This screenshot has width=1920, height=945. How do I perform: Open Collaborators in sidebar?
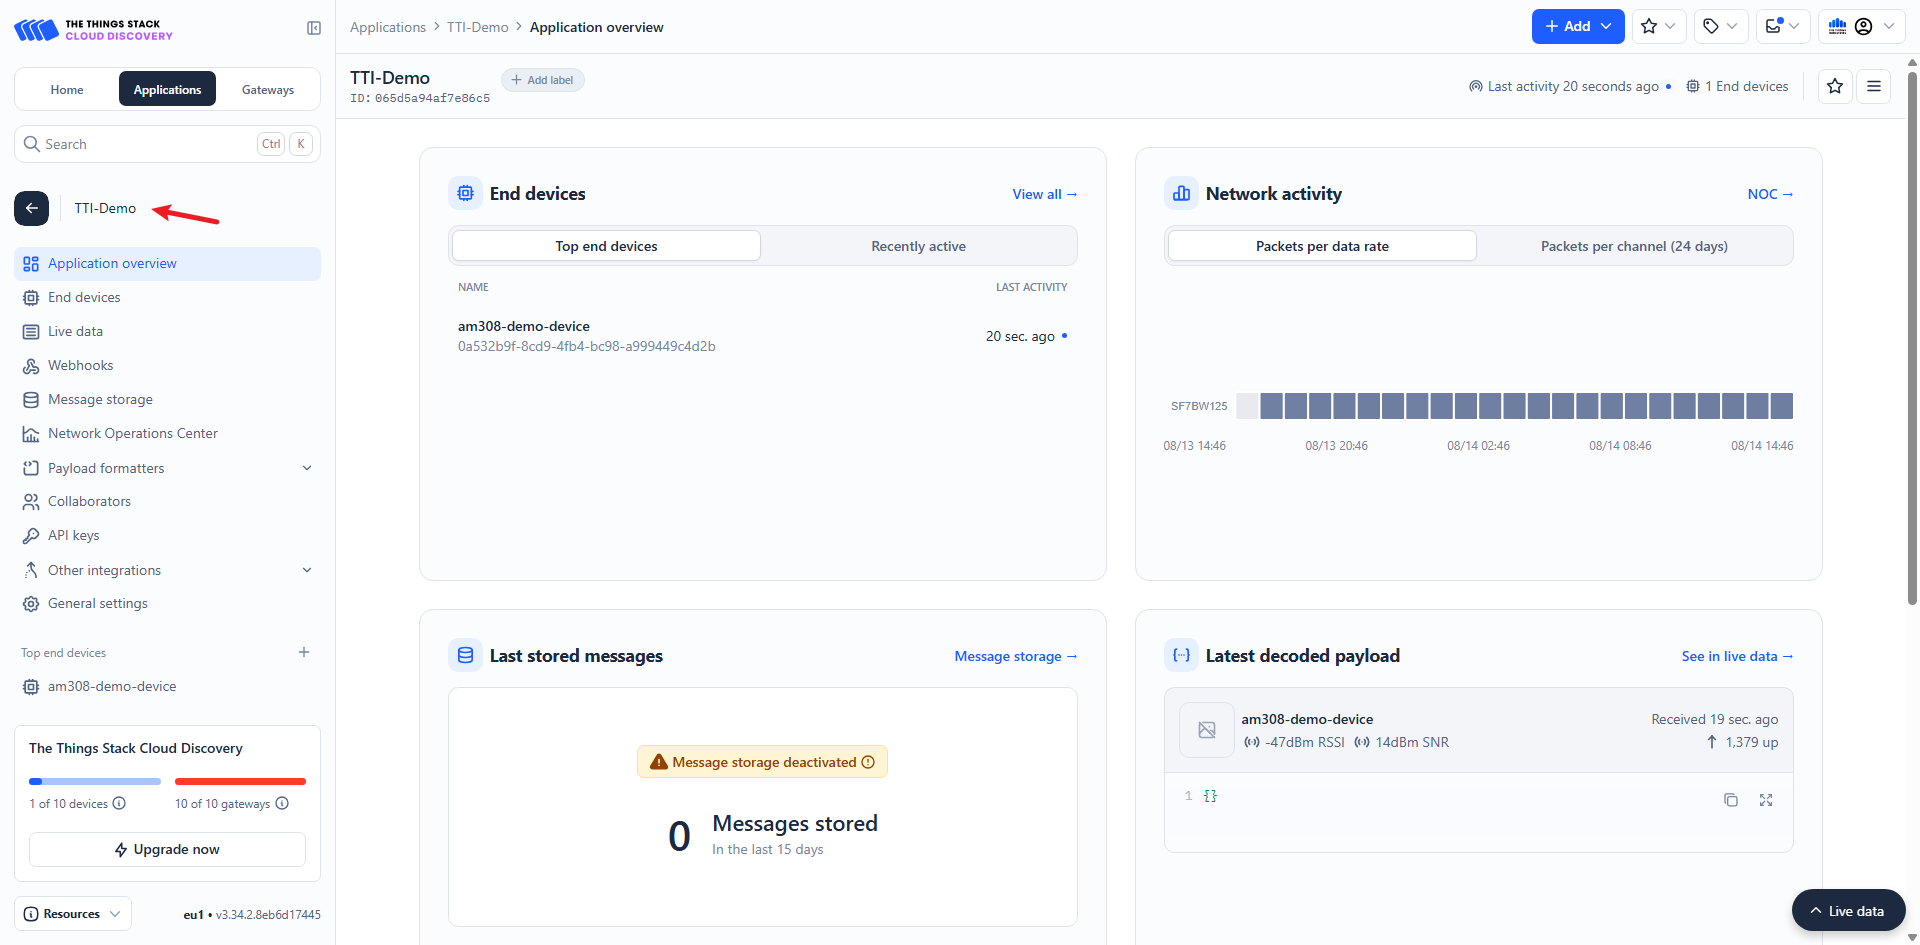coord(167,502)
